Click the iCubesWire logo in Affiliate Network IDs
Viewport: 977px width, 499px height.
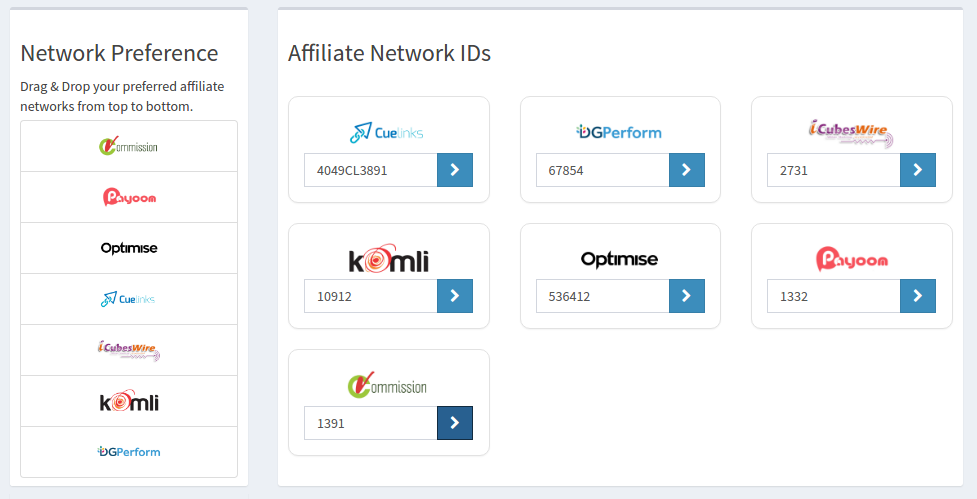tap(851, 133)
